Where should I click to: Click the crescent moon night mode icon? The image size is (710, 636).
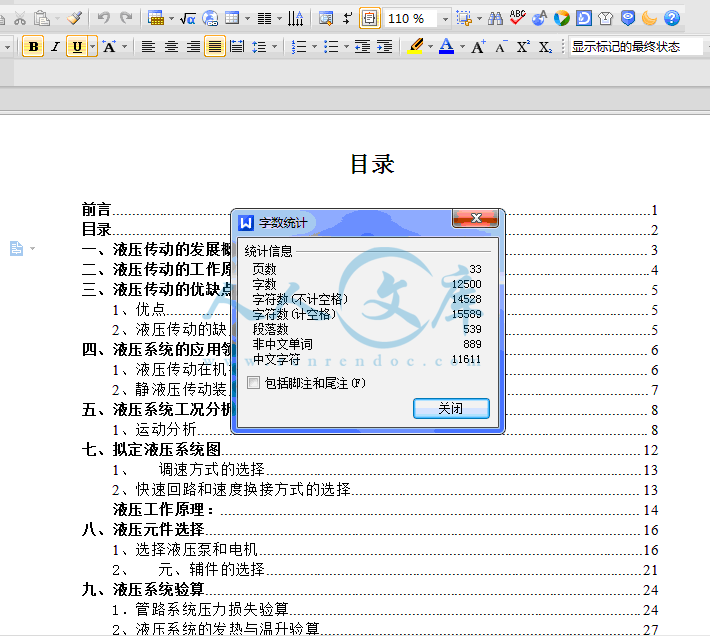click(649, 19)
